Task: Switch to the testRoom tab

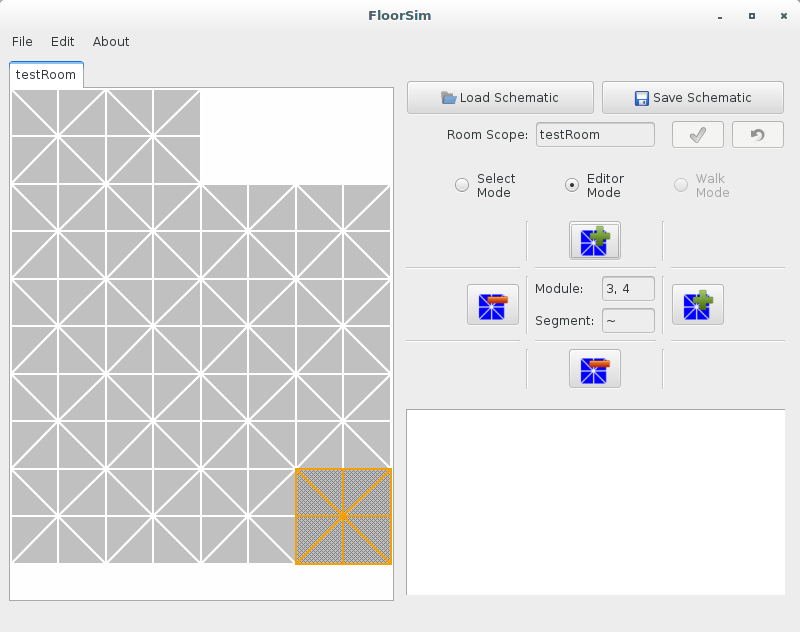Action: tap(46, 74)
